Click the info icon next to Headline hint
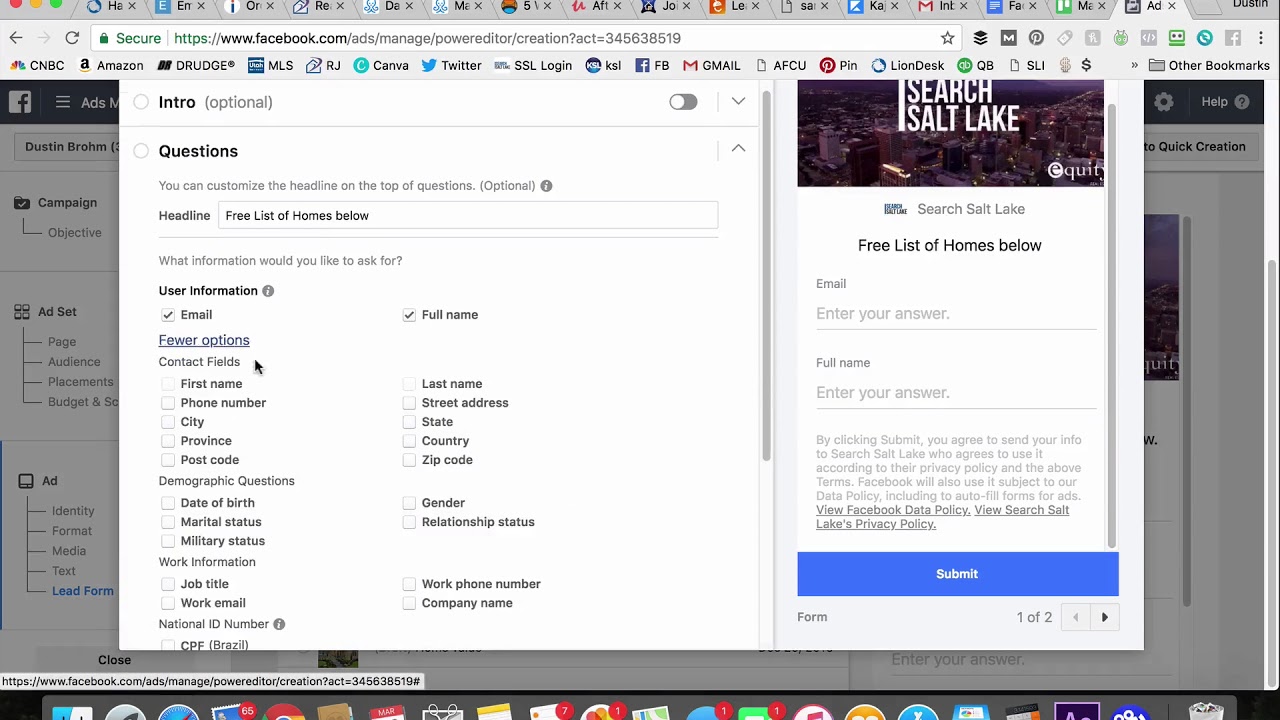Viewport: 1280px width, 720px height. click(x=546, y=186)
